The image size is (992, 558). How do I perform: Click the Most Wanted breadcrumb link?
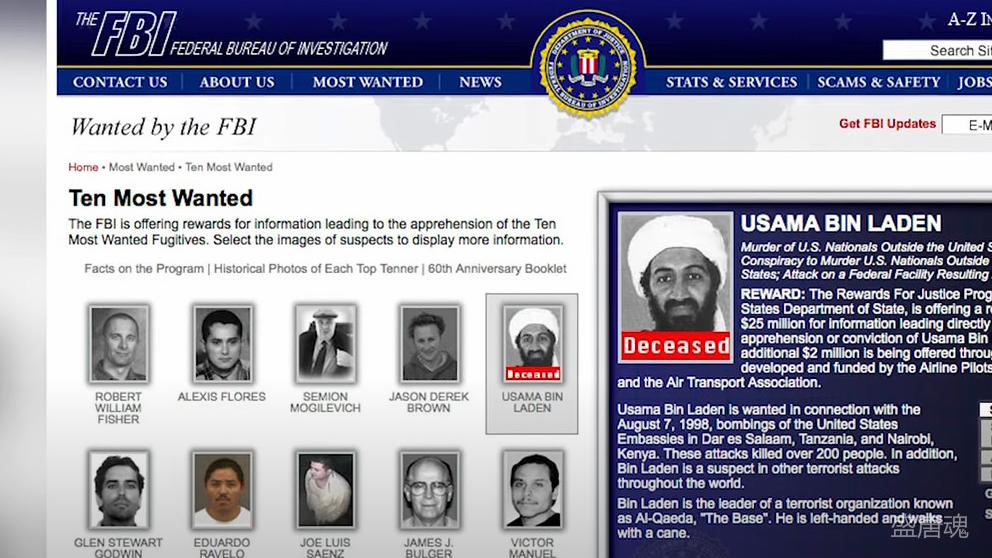142,167
